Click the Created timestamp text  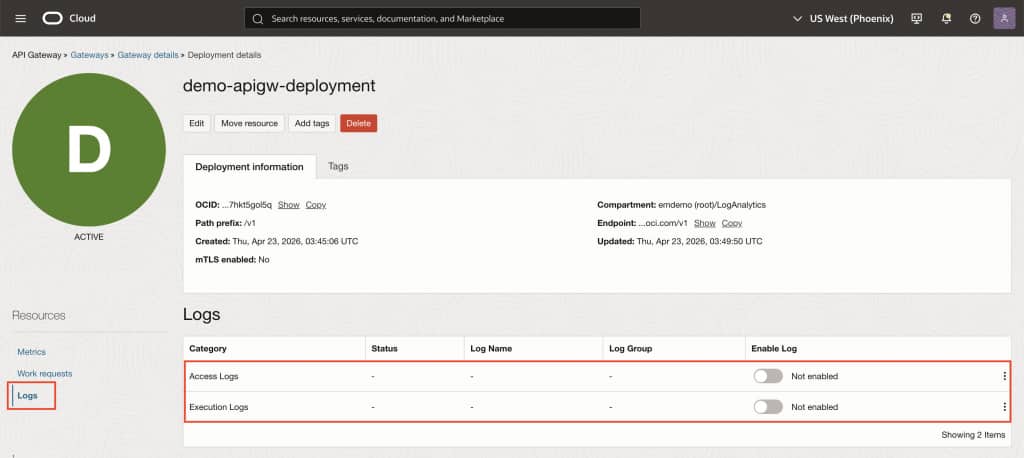[x=295, y=241]
